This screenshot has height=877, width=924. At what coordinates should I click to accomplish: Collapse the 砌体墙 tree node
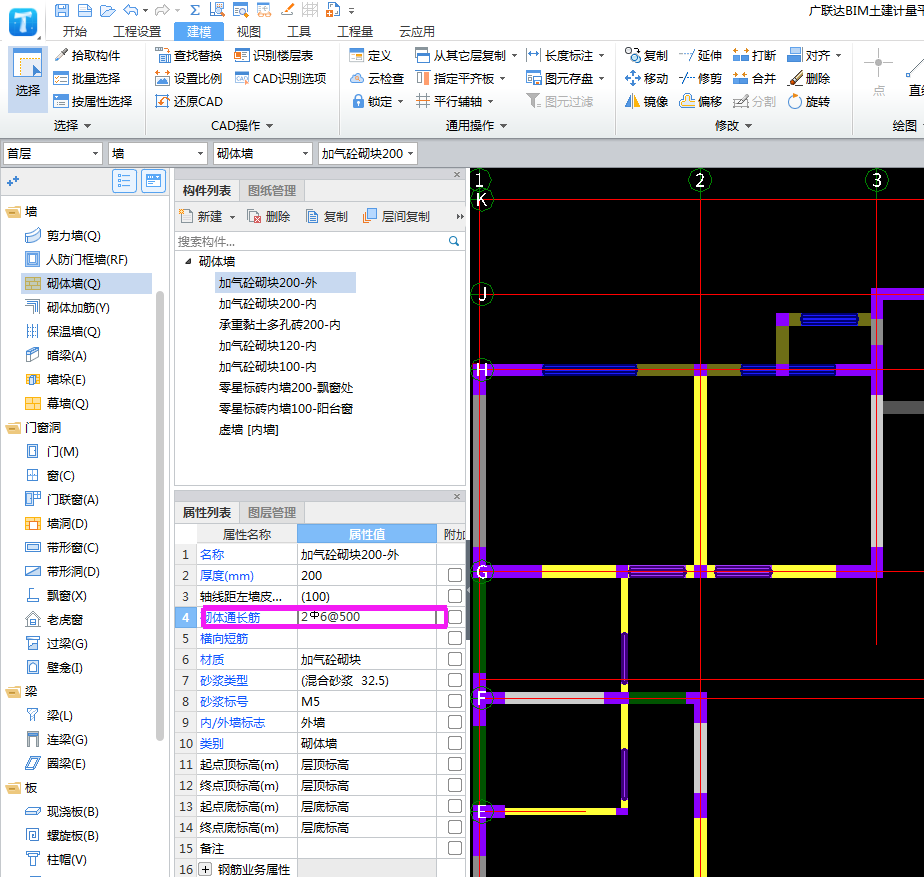188,261
